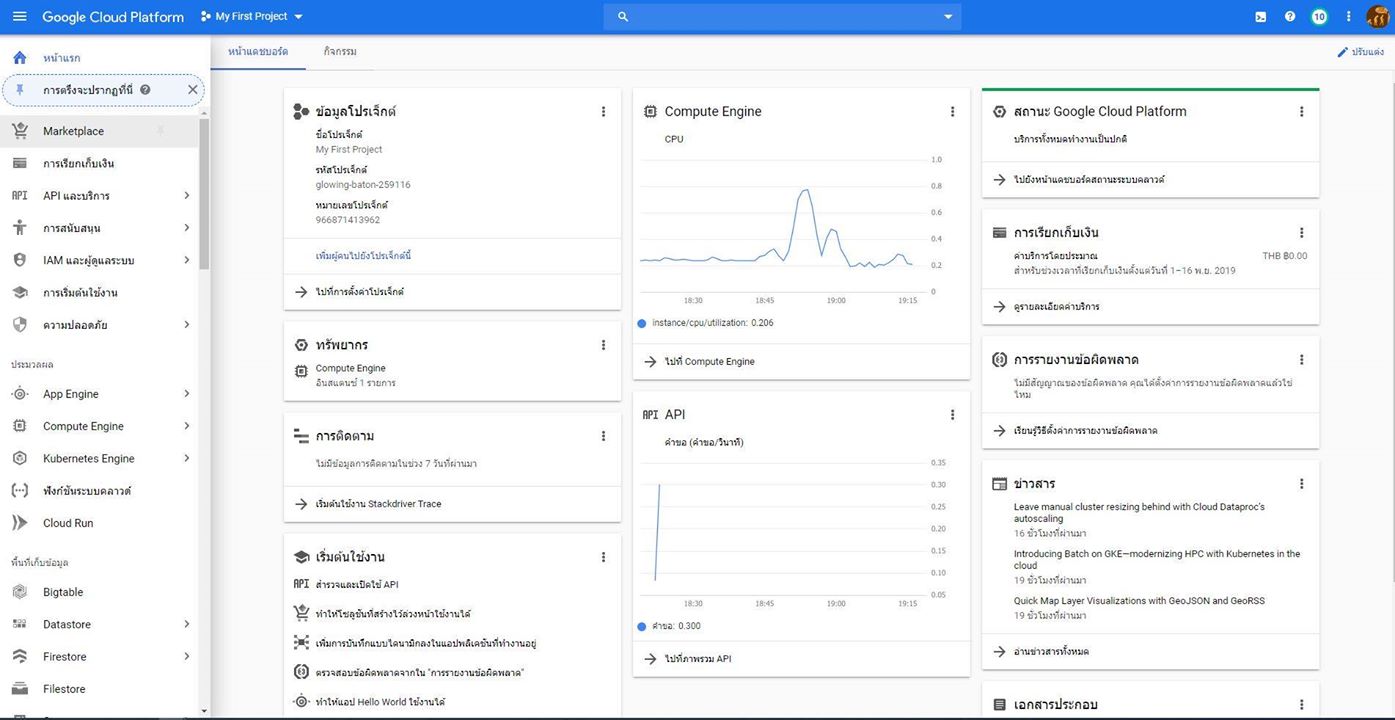This screenshot has height=720, width=1395.
Task: View notifications badge showing 10
Action: [1319, 17]
